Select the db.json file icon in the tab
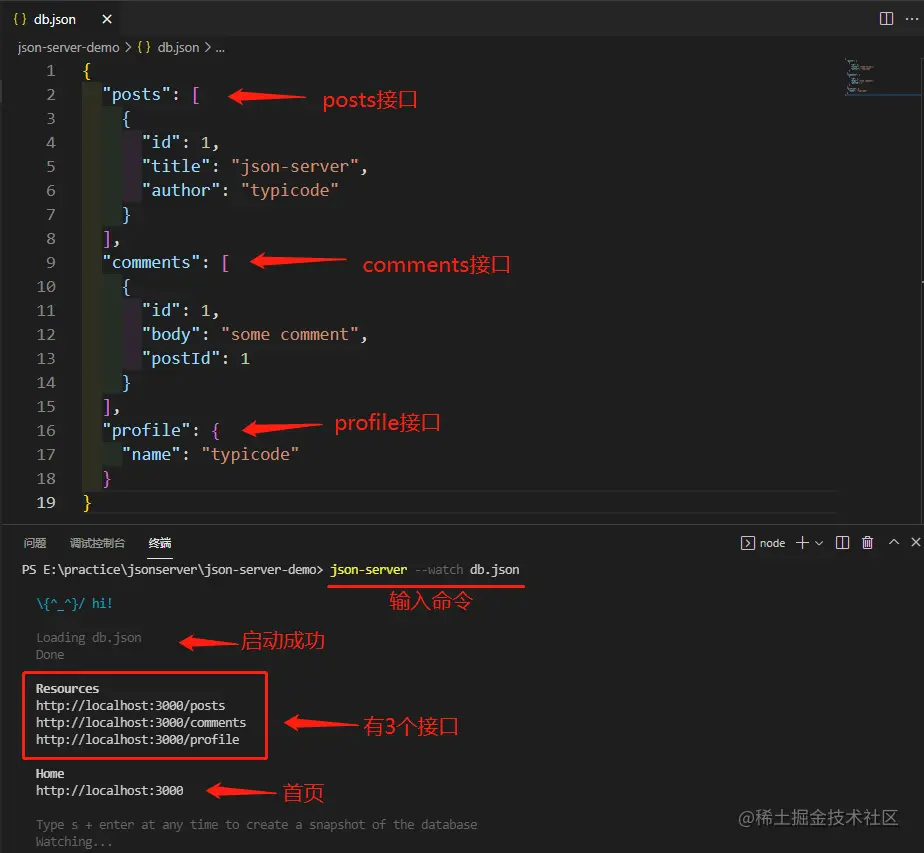 click(22, 18)
